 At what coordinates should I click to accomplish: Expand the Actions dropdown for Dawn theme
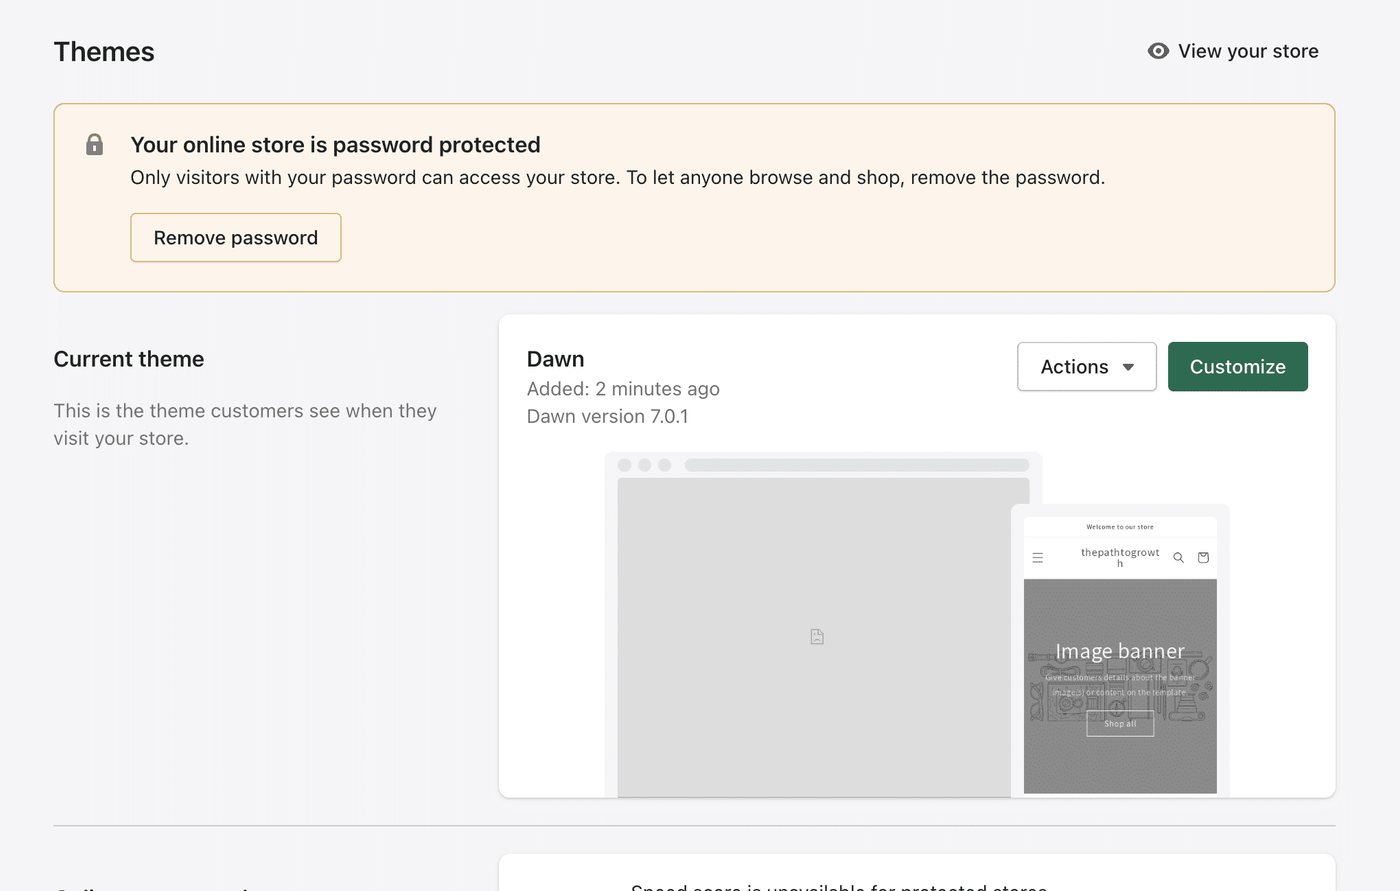pos(1087,367)
